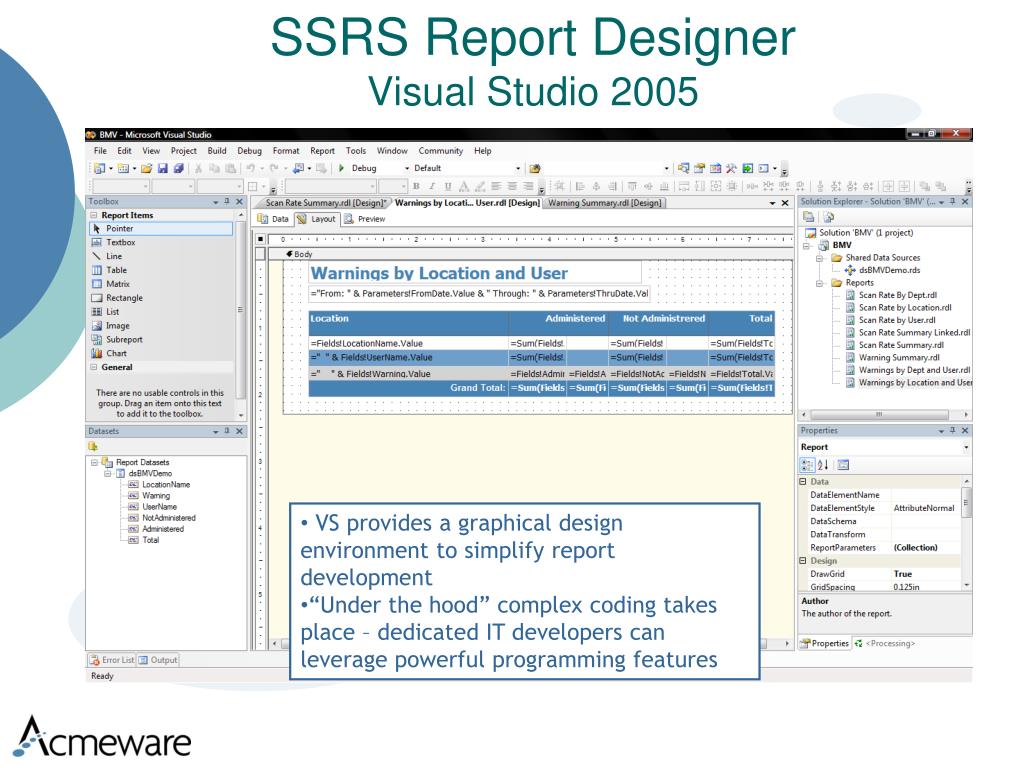Click the Alphabetical sort icon in Properties
The height and width of the screenshot is (768, 1024).
coord(823,465)
